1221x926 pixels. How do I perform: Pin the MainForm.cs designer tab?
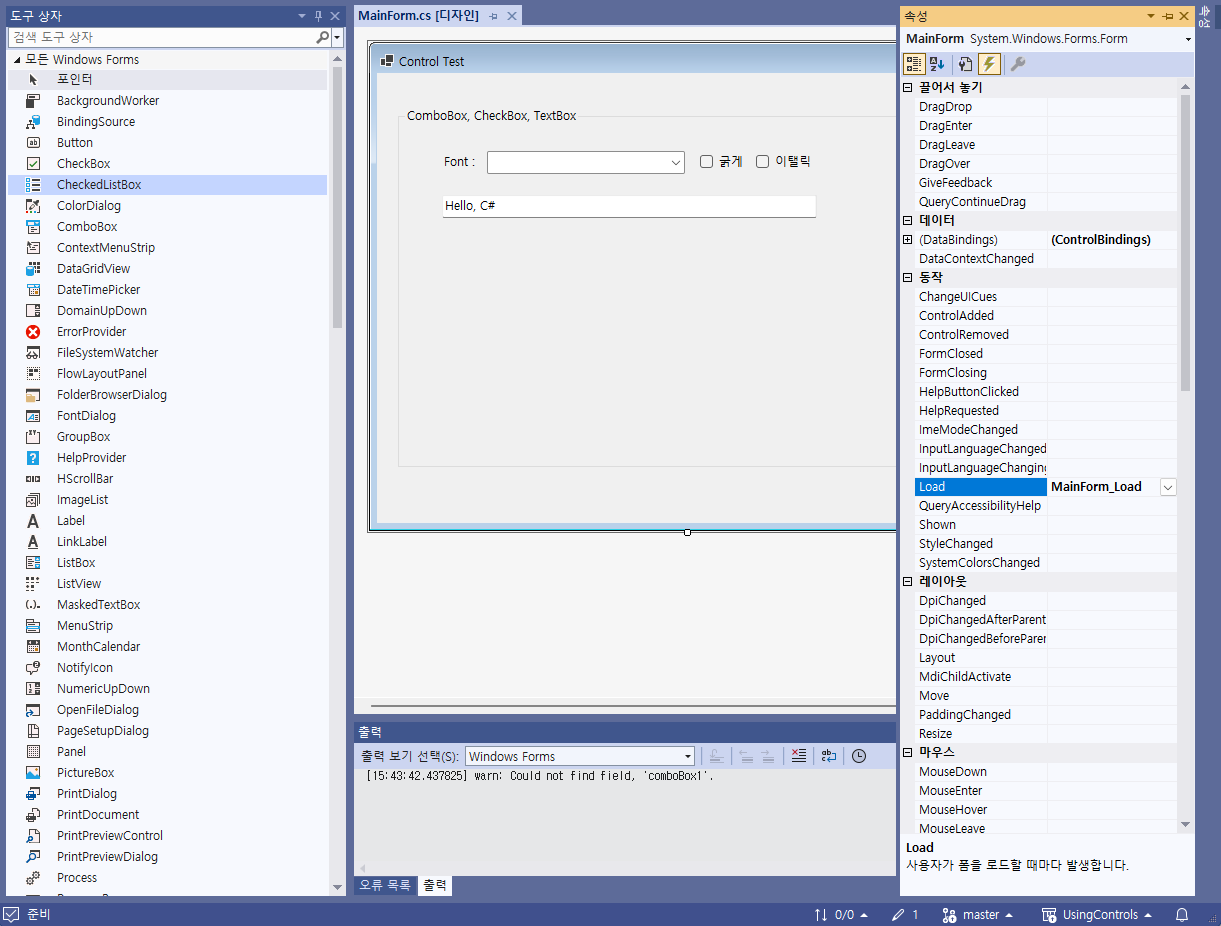click(x=493, y=16)
